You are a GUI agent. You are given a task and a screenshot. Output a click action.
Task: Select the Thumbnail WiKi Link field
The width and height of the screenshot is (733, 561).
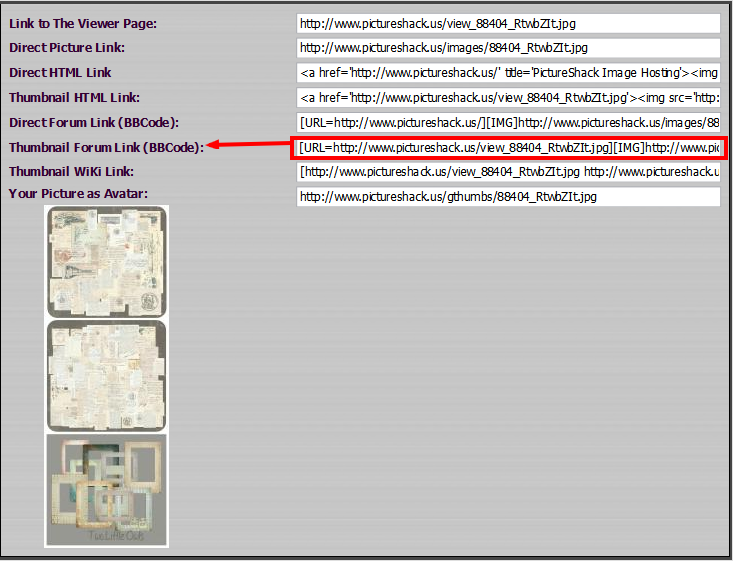(508, 172)
